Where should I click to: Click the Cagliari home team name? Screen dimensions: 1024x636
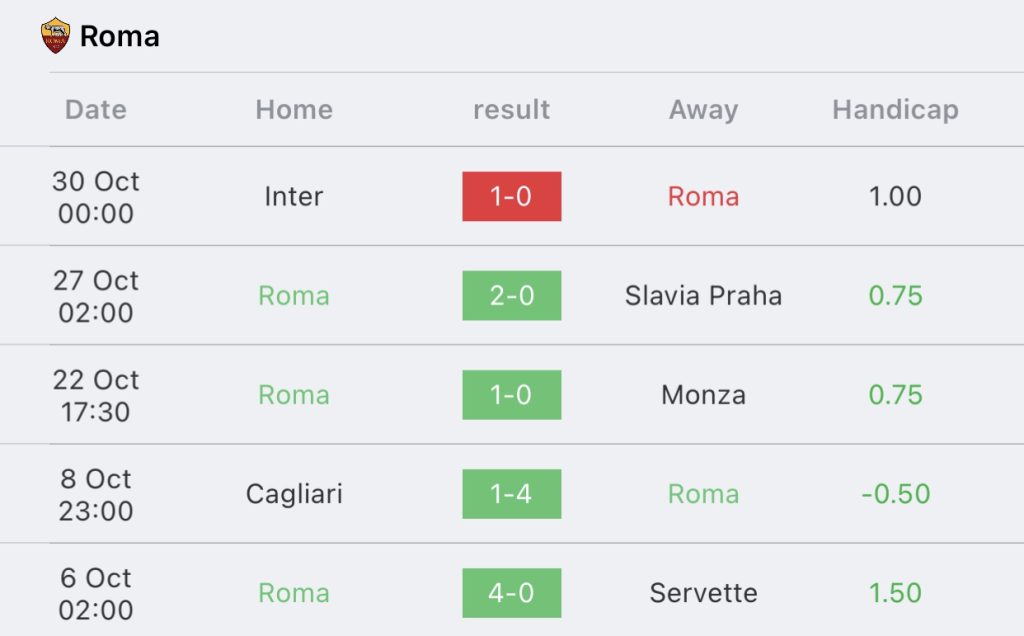[x=294, y=494]
